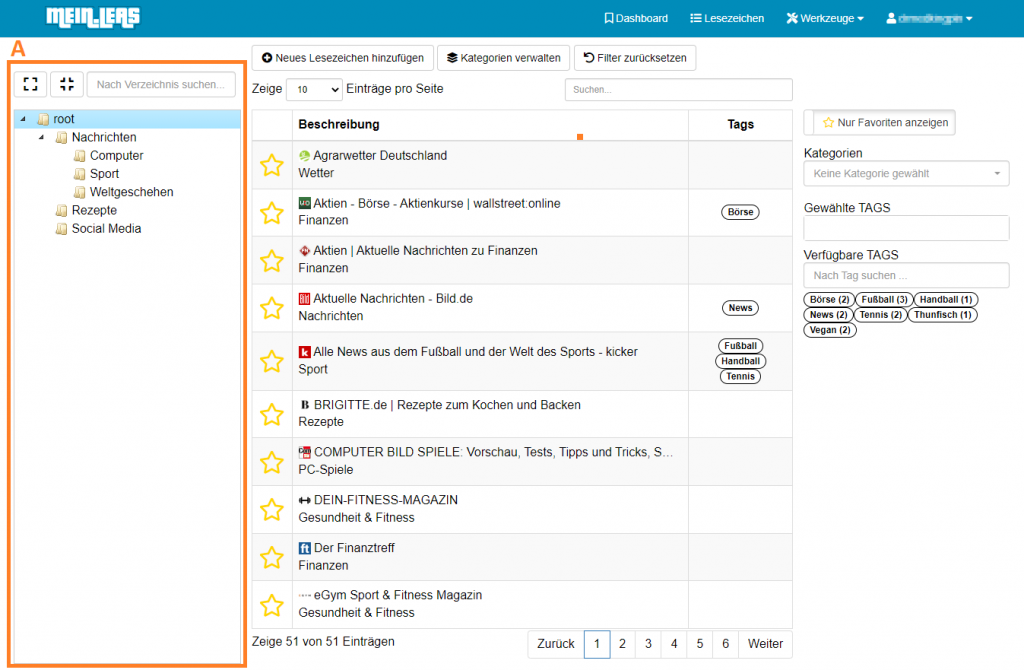Click Filter zurücksetzen button
The height and width of the screenshot is (670, 1024).
635,58
